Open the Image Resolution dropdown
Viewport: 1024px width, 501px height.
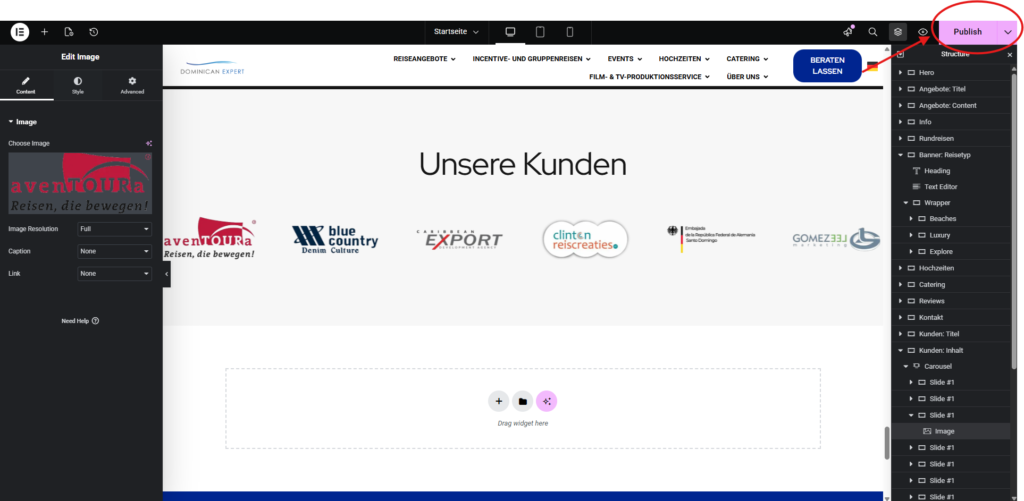pos(114,229)
